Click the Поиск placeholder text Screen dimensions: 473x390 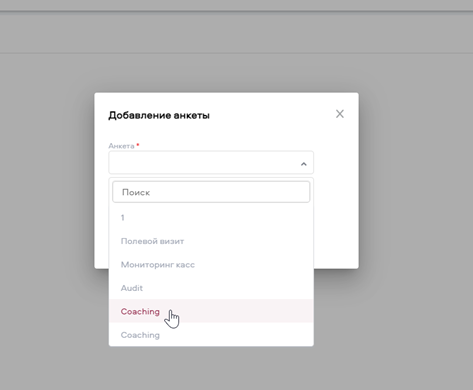tap(136, 192)
